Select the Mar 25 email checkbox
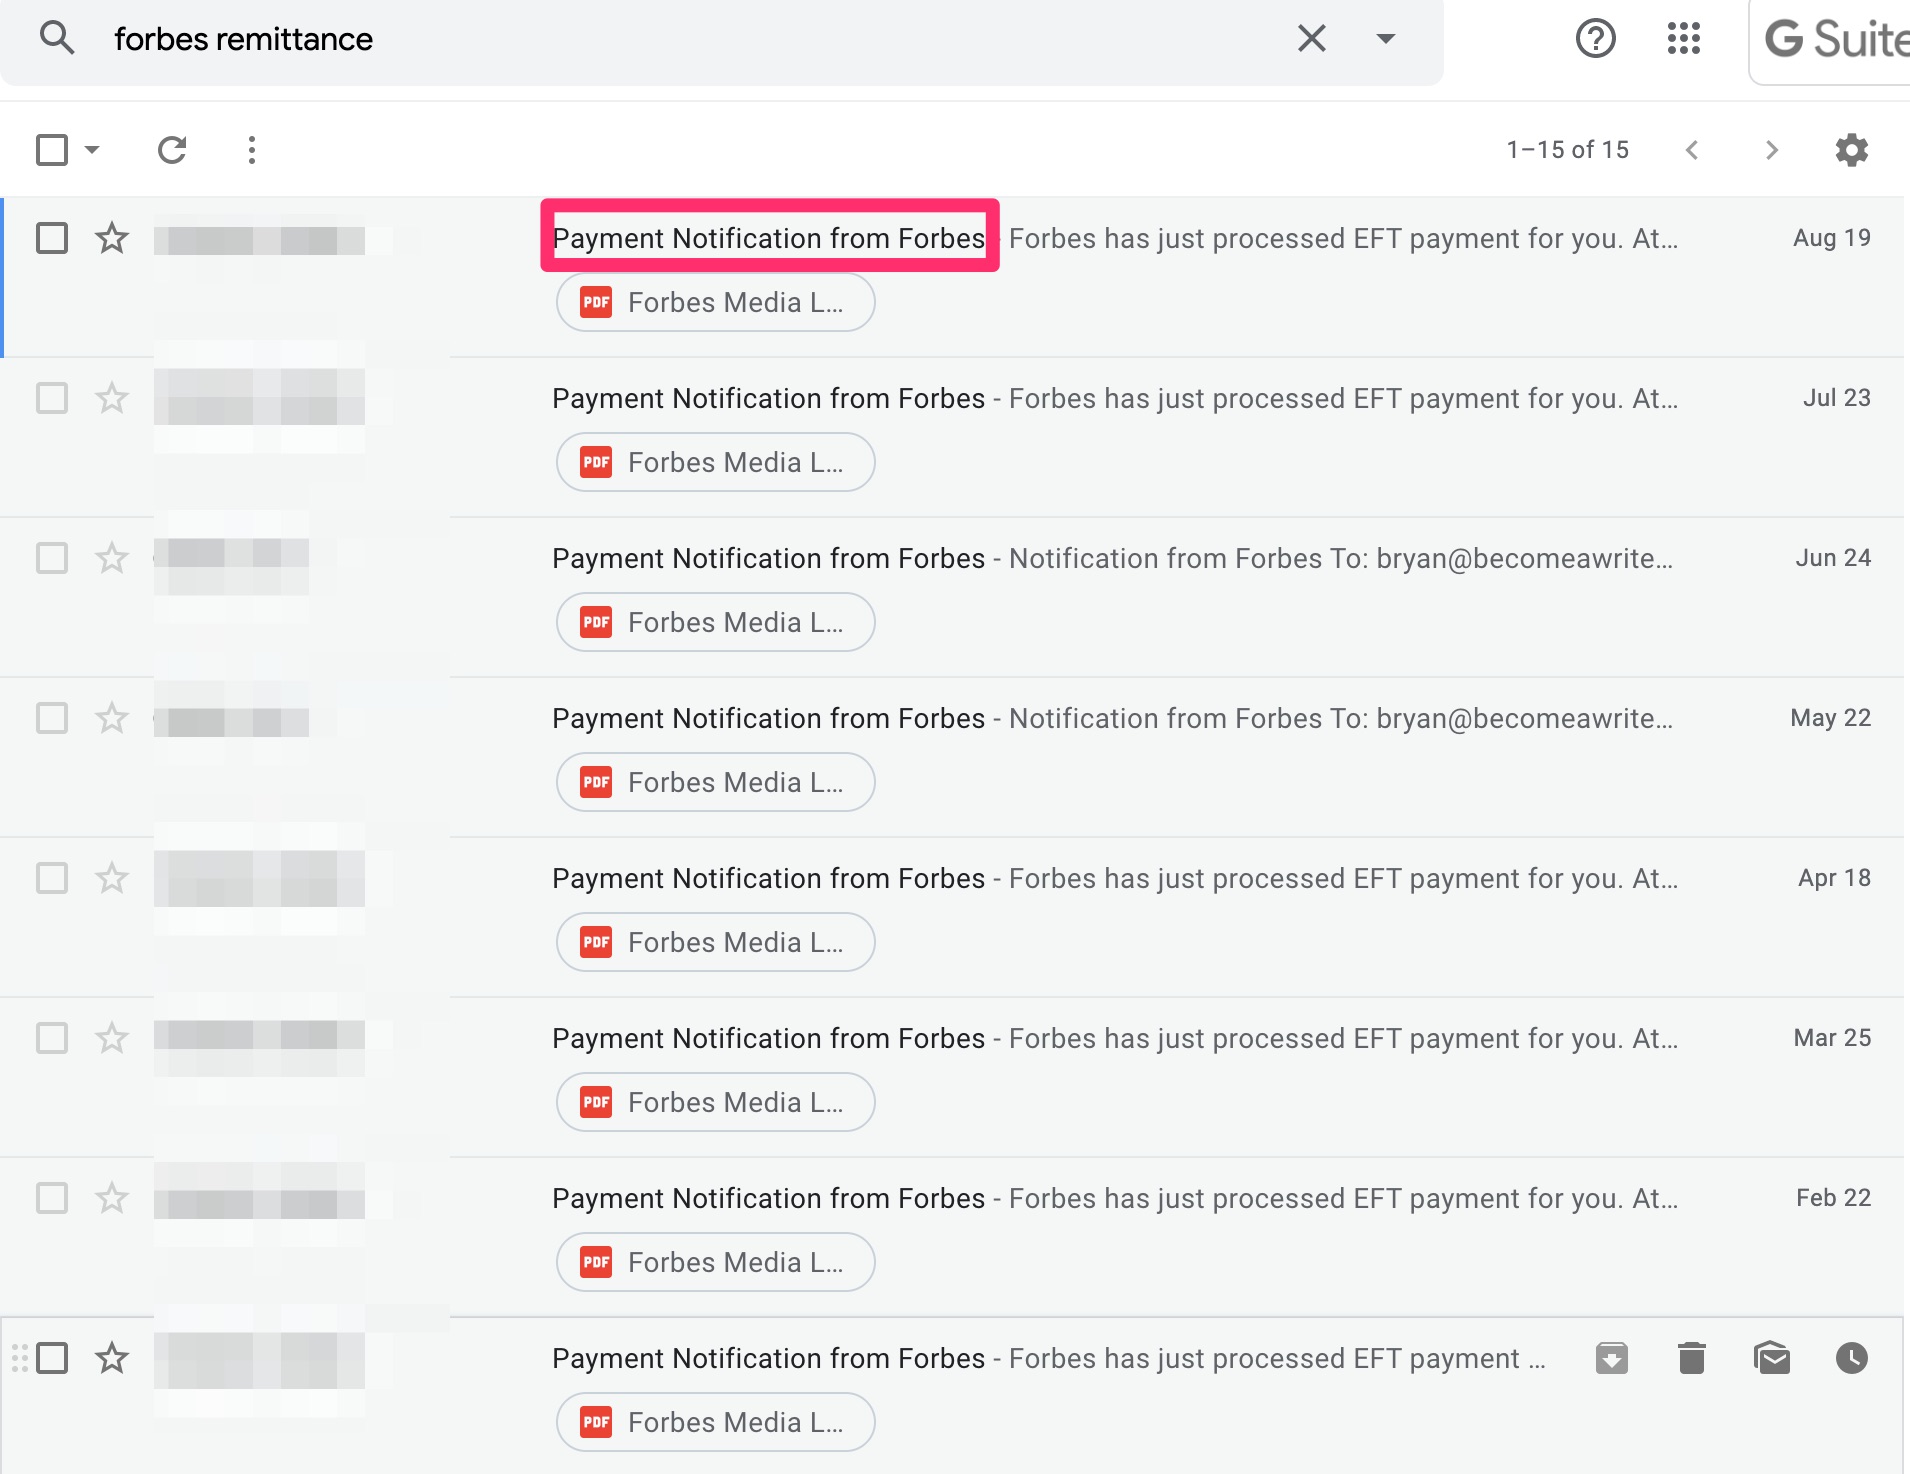Viewport: 1910px width, 1474px height. [52, 1038]
